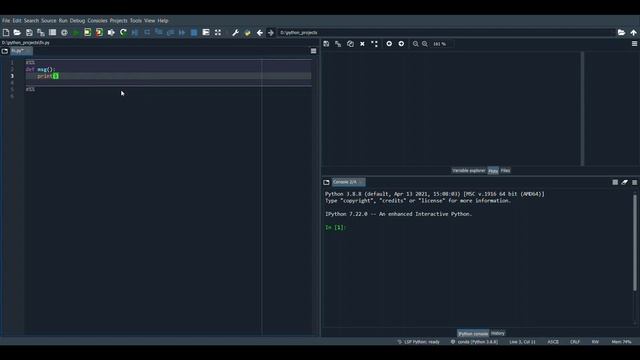The image size is (640, 360).
Task: Run the current cell
Action: pos(88,33)
